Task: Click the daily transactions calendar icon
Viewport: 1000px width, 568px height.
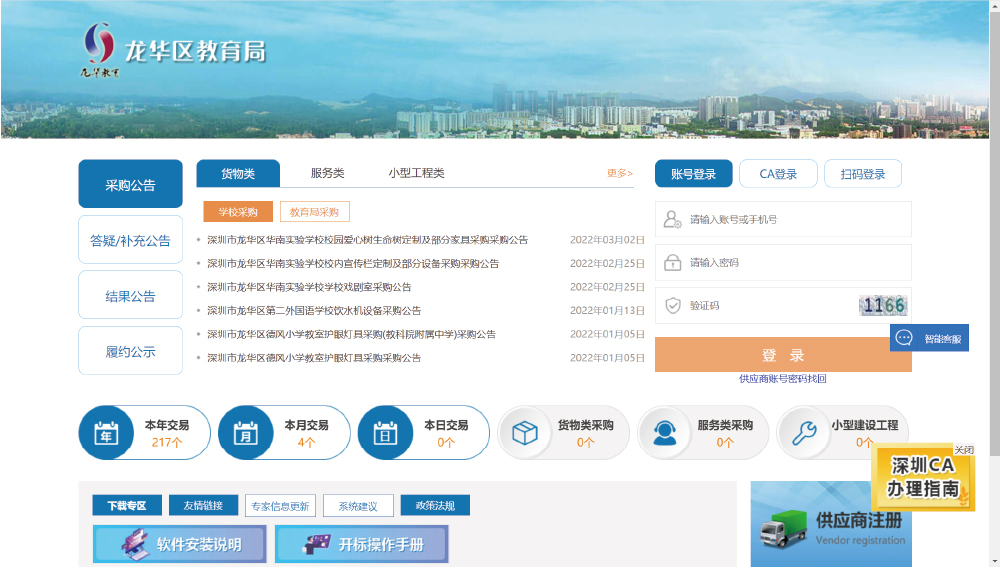Action: click(385, 433)
